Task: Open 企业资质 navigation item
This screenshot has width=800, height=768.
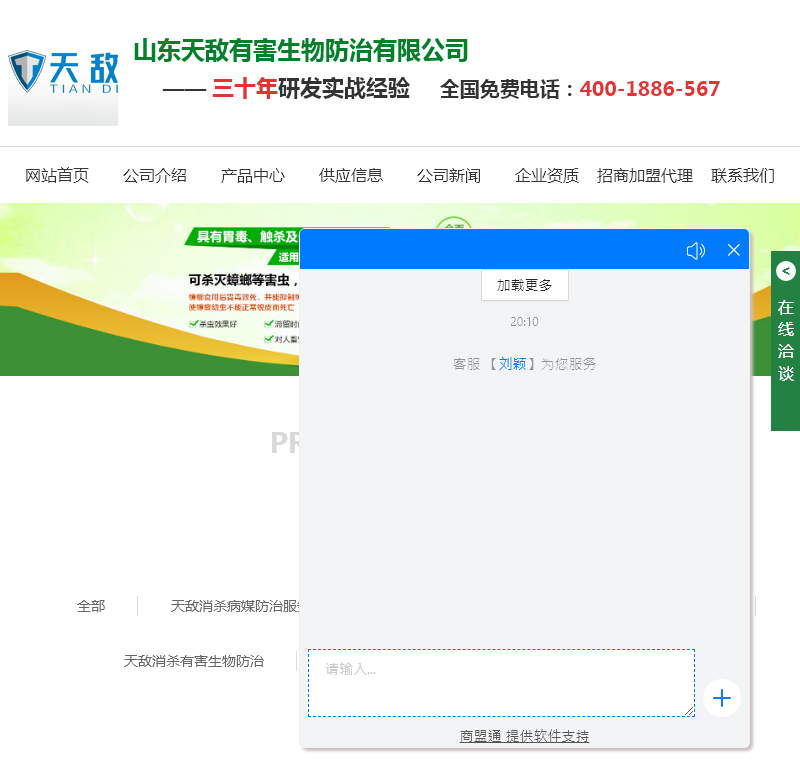Action: [547, 176]
